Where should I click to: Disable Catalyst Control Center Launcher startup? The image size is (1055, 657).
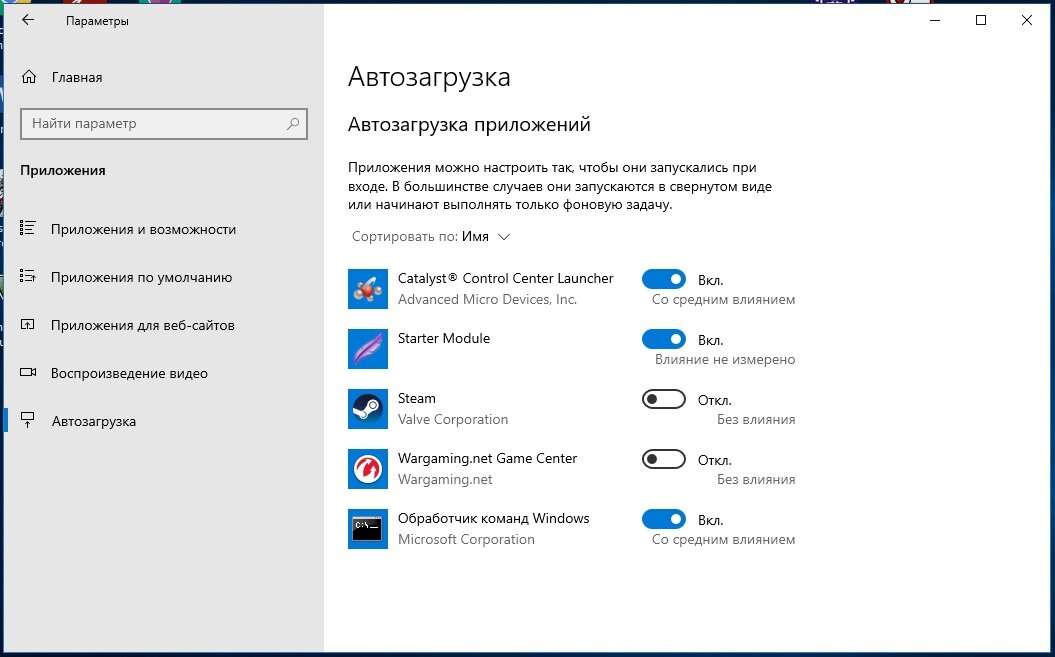663,279
